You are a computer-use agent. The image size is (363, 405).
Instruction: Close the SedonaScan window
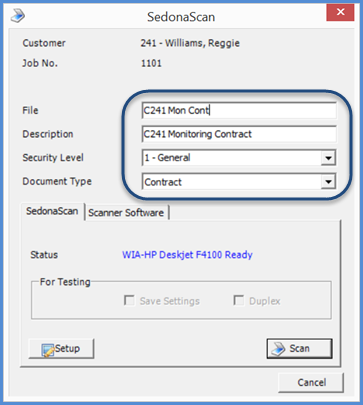tap(340, 13)
